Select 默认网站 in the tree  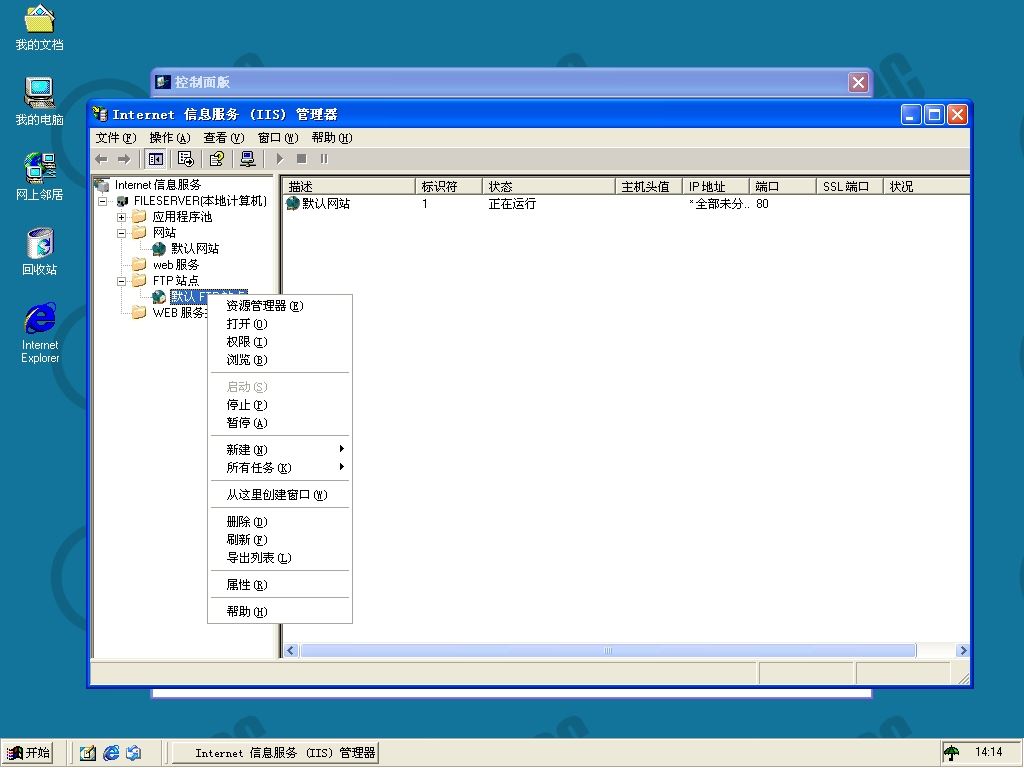click(195, 249)
